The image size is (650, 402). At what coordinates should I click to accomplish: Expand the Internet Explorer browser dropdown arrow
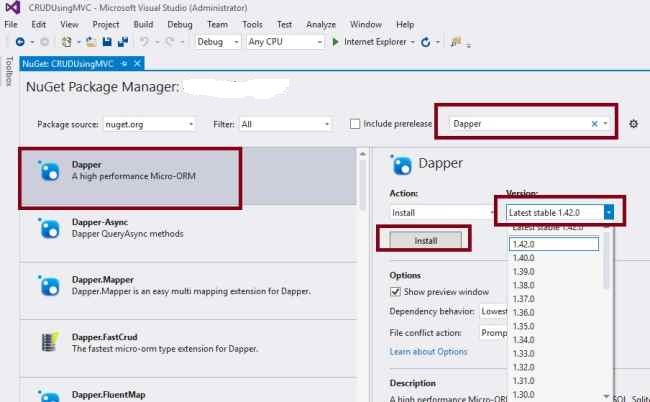[x=412, y=42]
